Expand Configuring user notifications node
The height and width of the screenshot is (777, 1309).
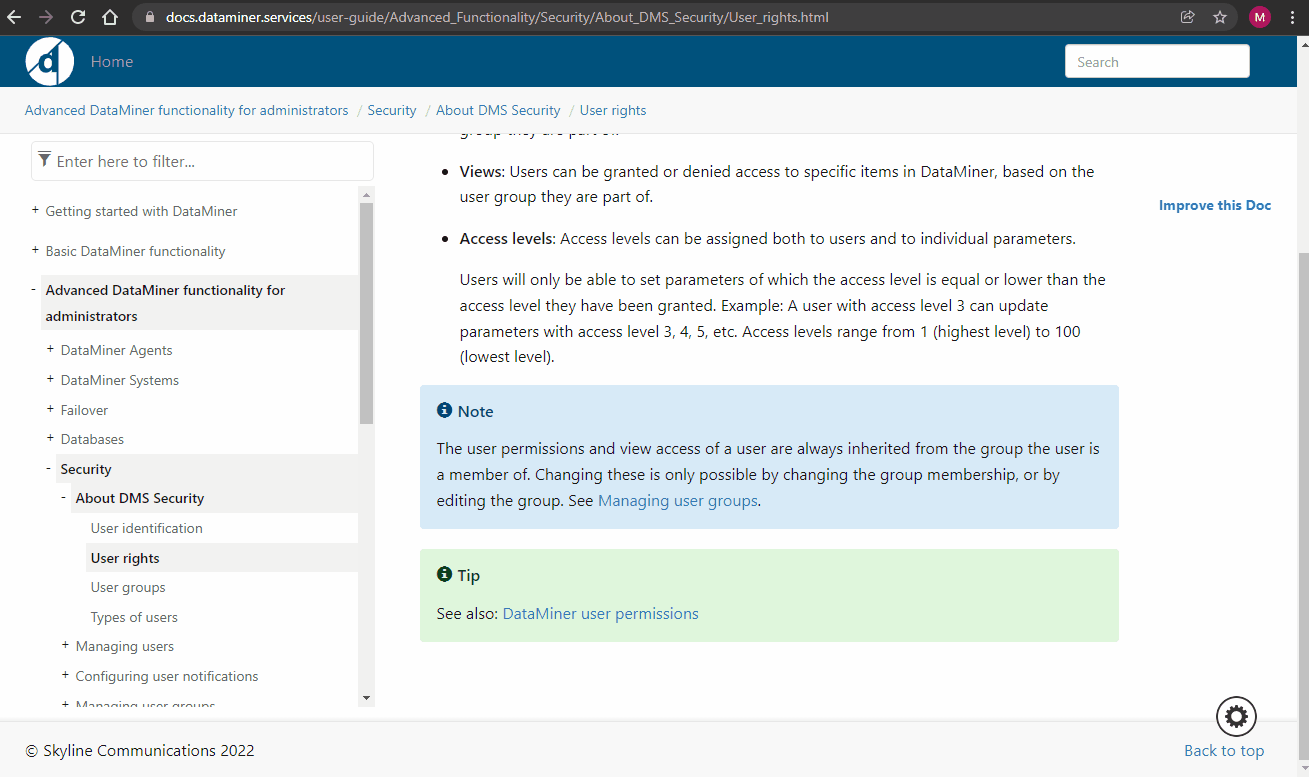pos(66,676)
